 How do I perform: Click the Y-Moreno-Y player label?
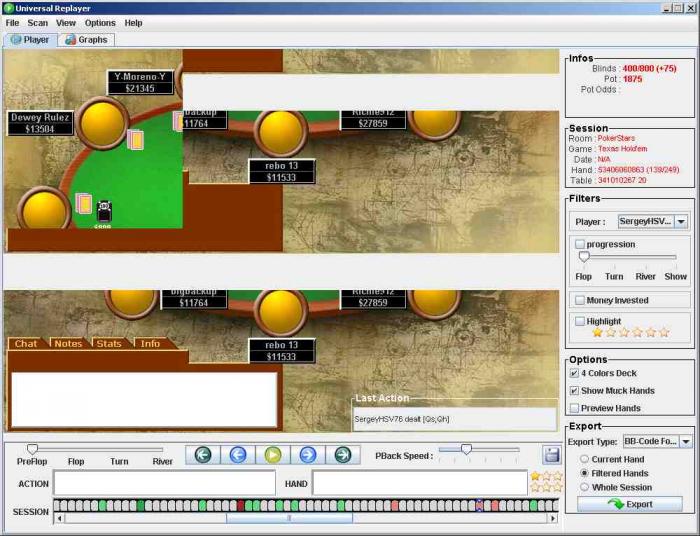coord(140,82)
